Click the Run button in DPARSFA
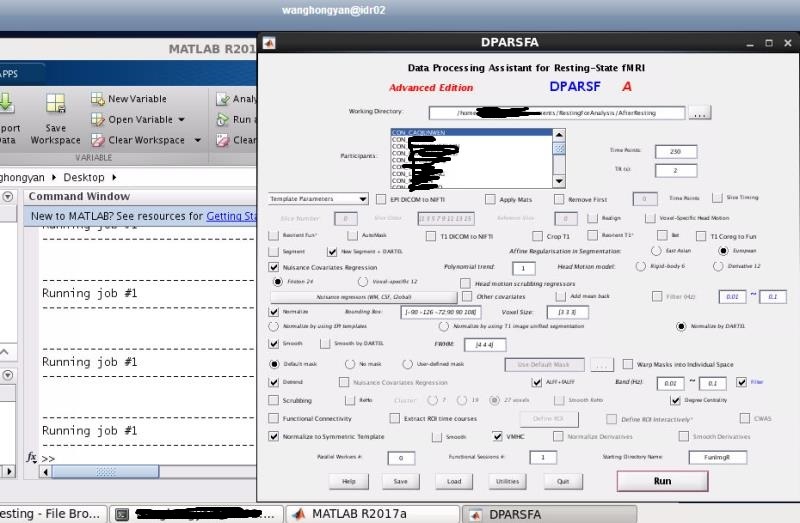 (x=662, y=481)
